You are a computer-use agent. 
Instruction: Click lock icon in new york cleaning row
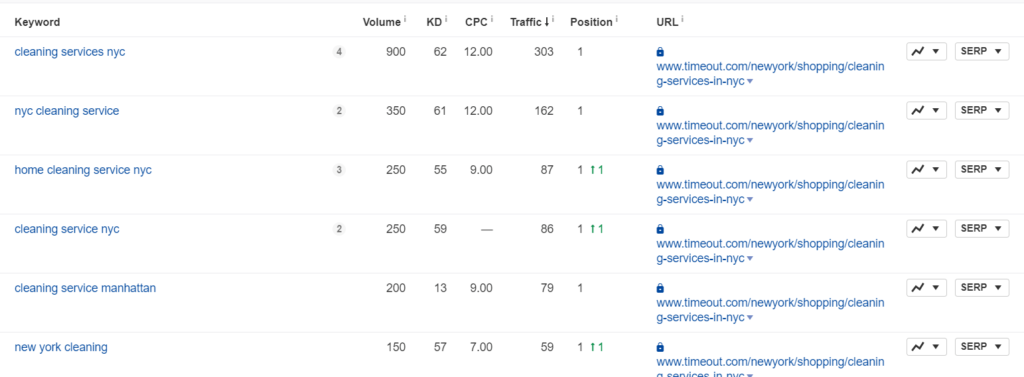click(660, 347)
